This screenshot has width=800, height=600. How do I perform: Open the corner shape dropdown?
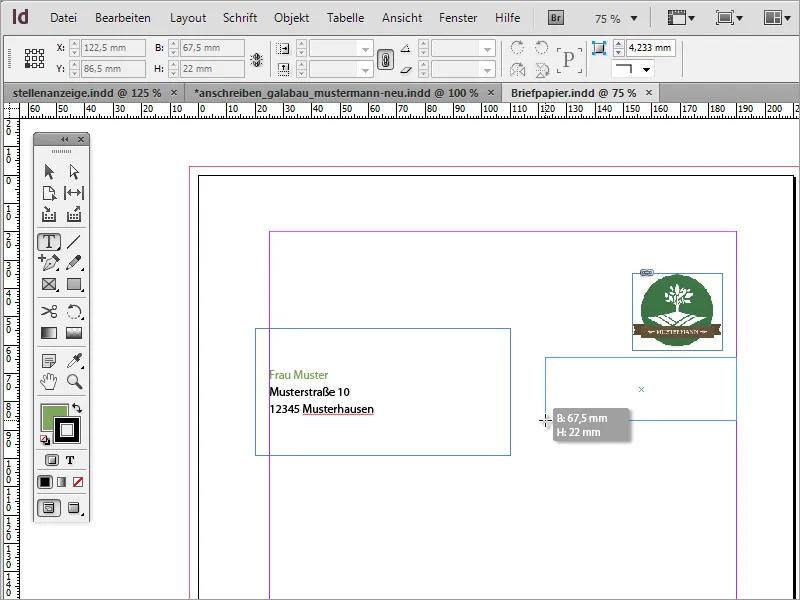pyautogui.click(x=646, y=69)
